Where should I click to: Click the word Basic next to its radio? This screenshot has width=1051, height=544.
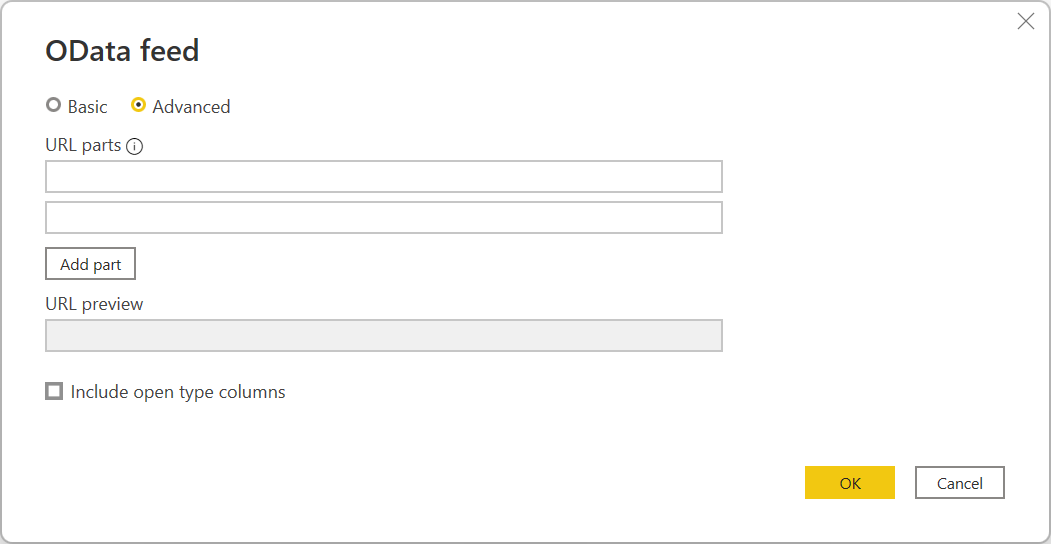[x=88, y=107]
